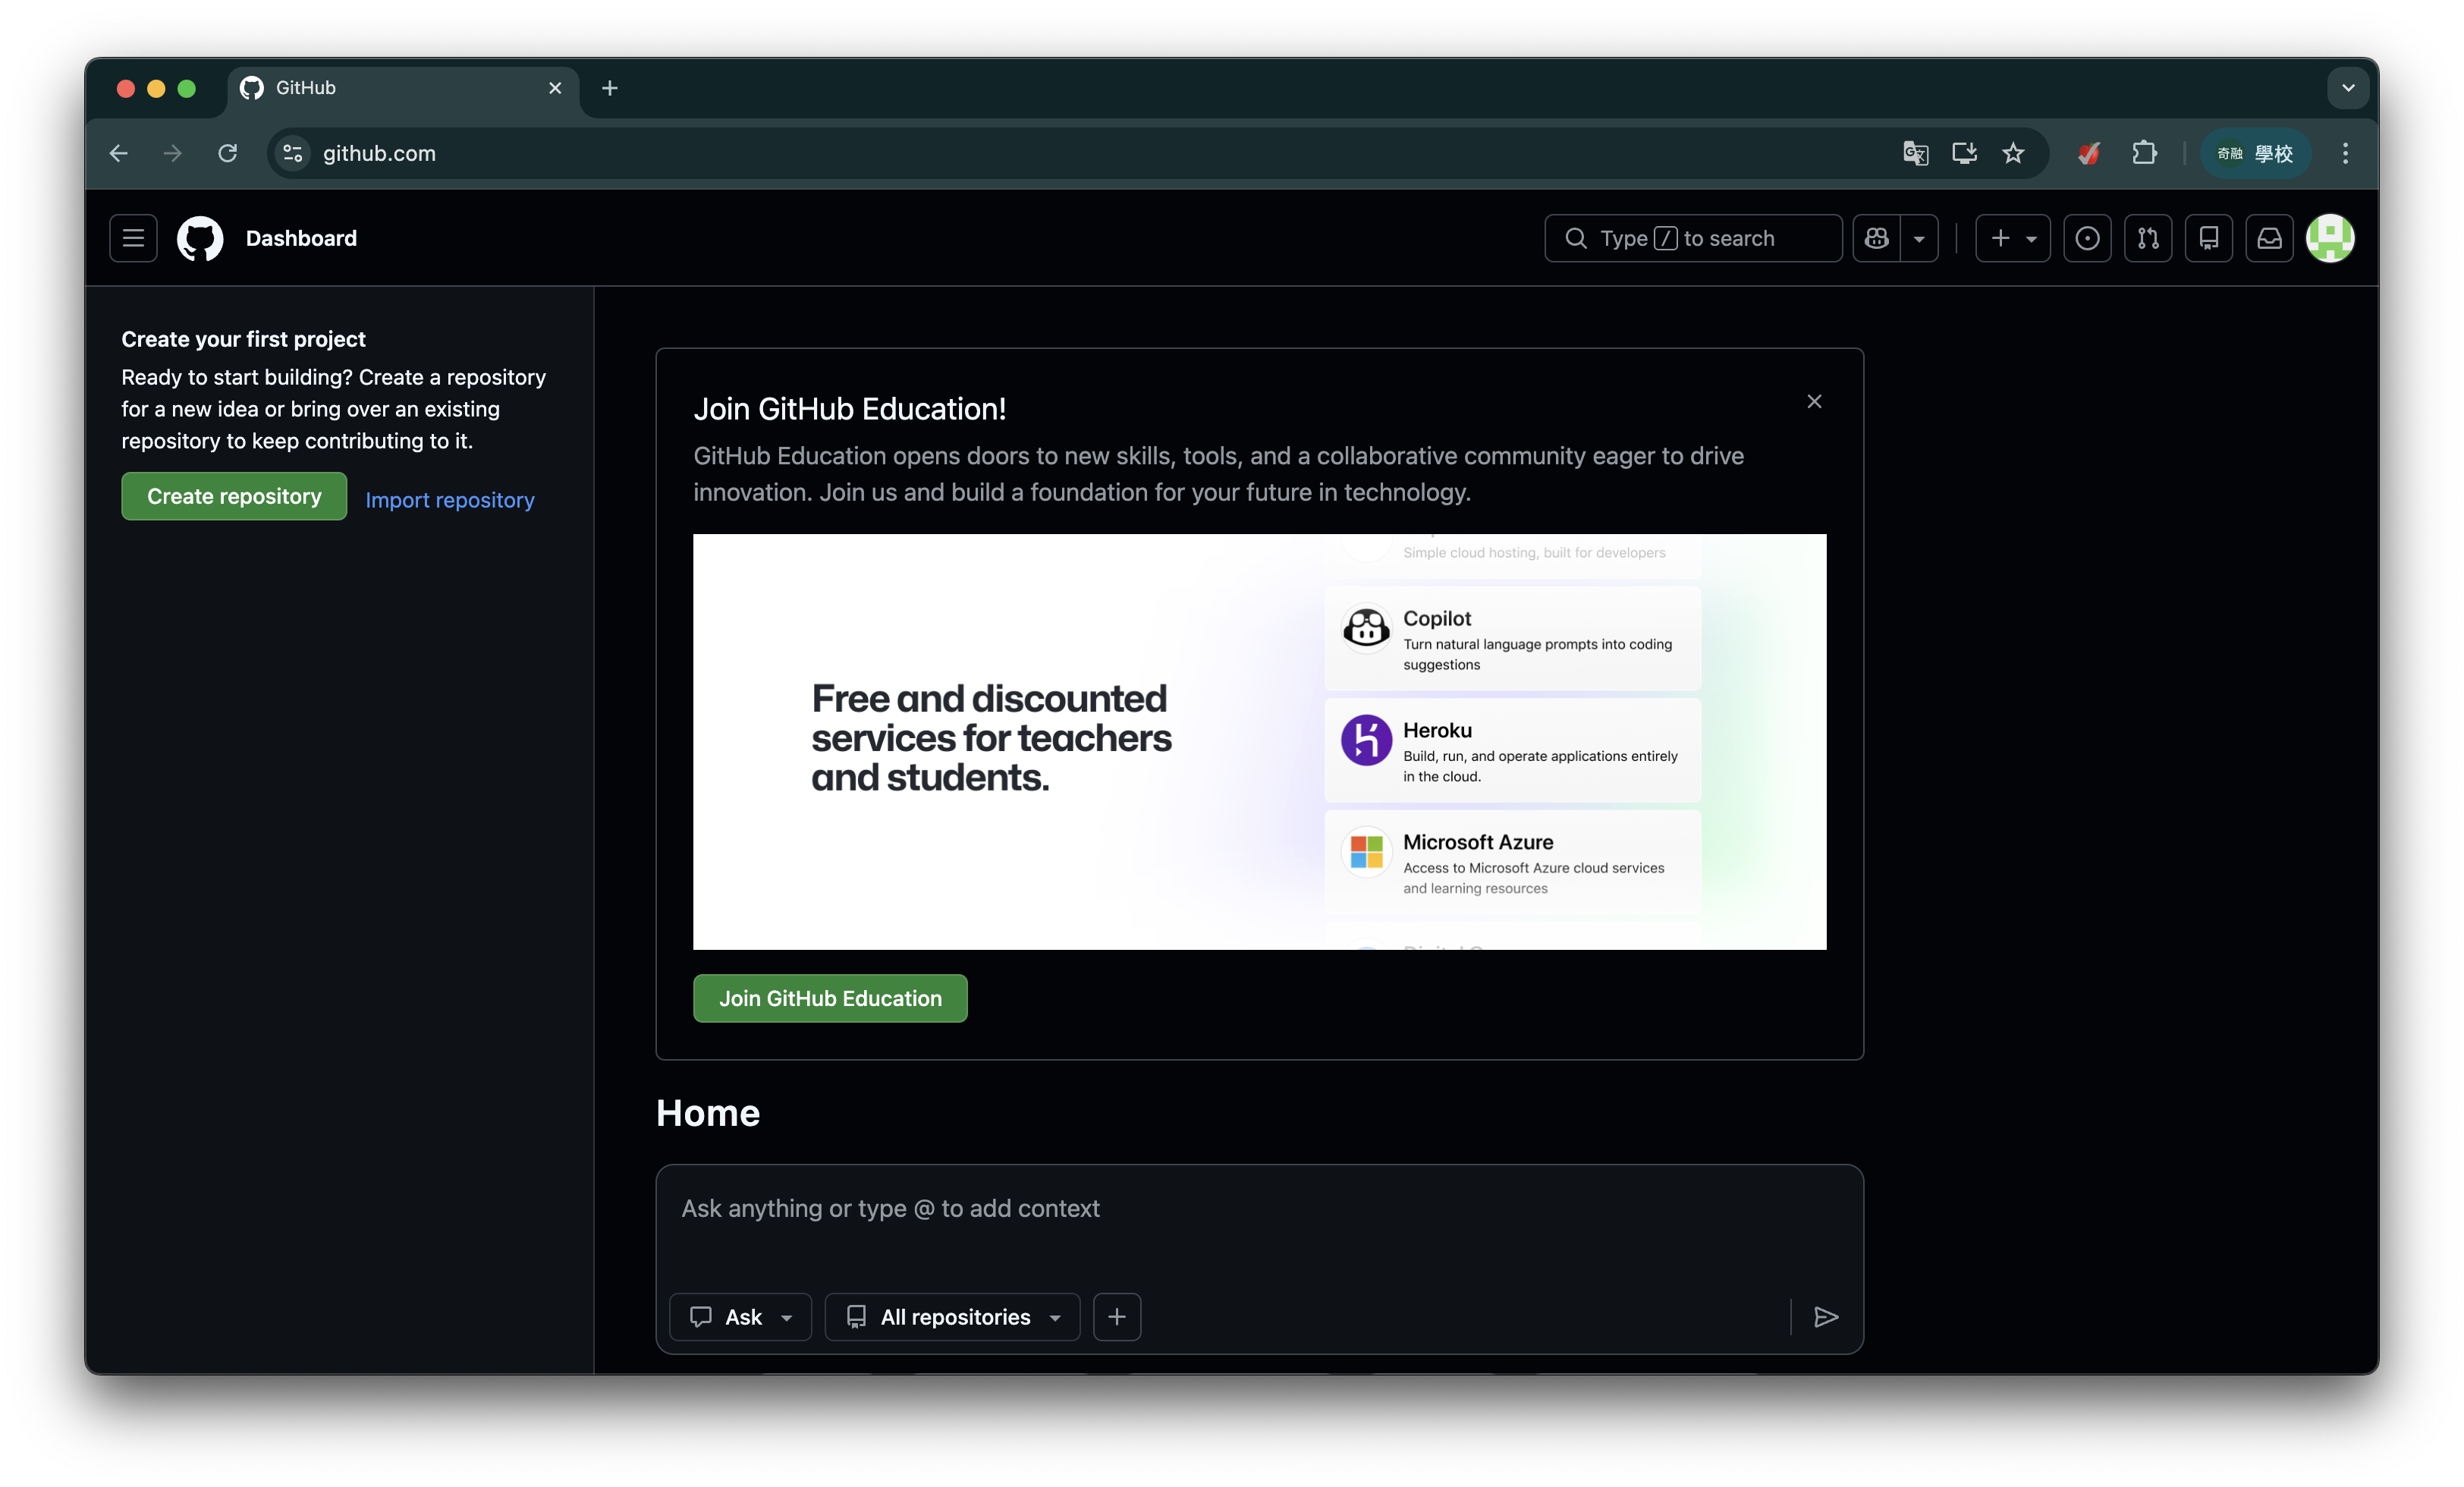
Task: Click the Heroku card in banner
Action: (x=1512, y=751)
